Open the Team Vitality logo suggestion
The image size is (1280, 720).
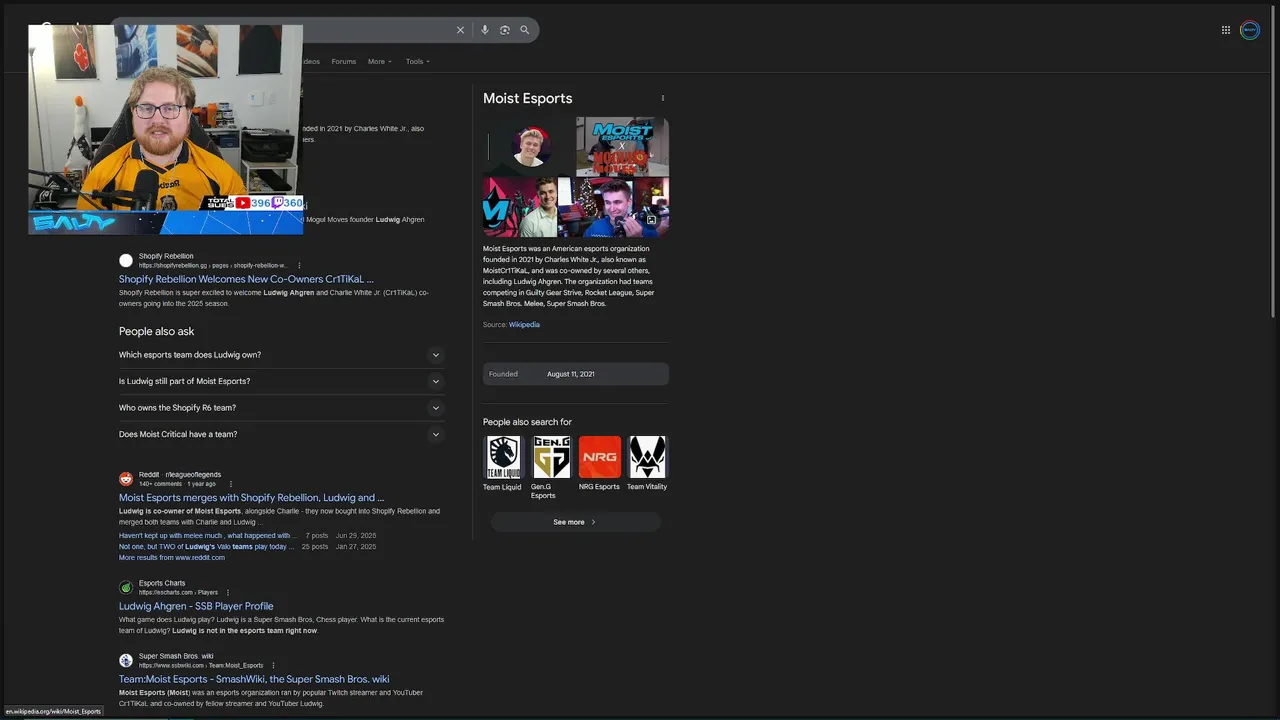647,457
